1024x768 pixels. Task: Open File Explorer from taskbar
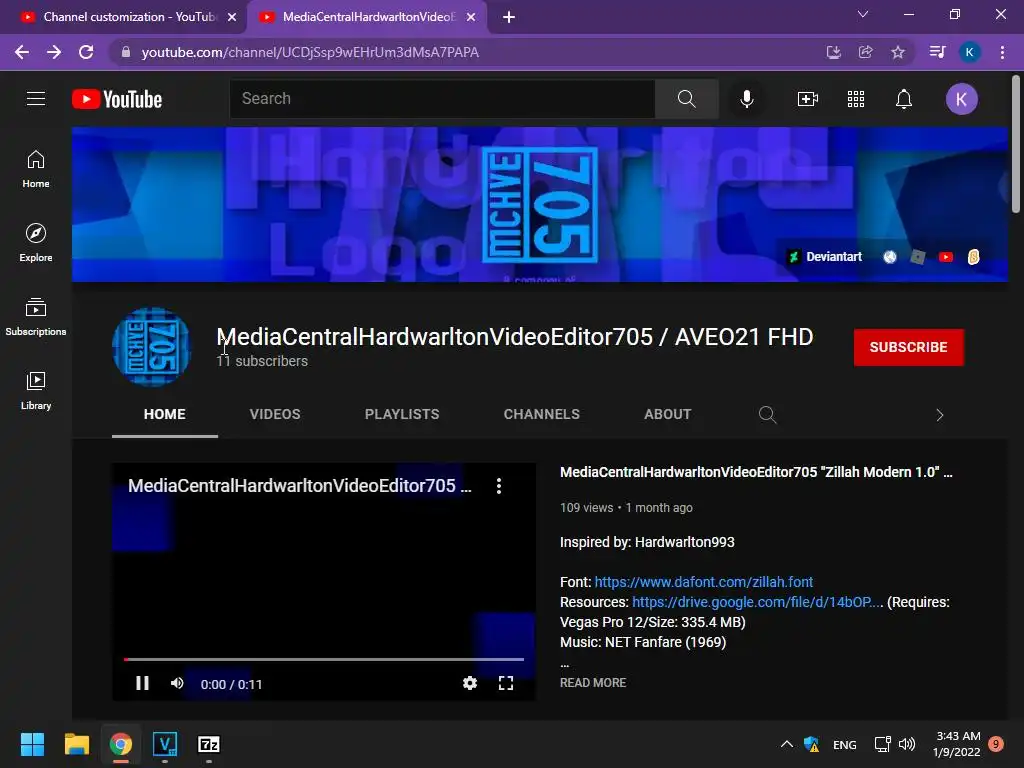[76, 744]
